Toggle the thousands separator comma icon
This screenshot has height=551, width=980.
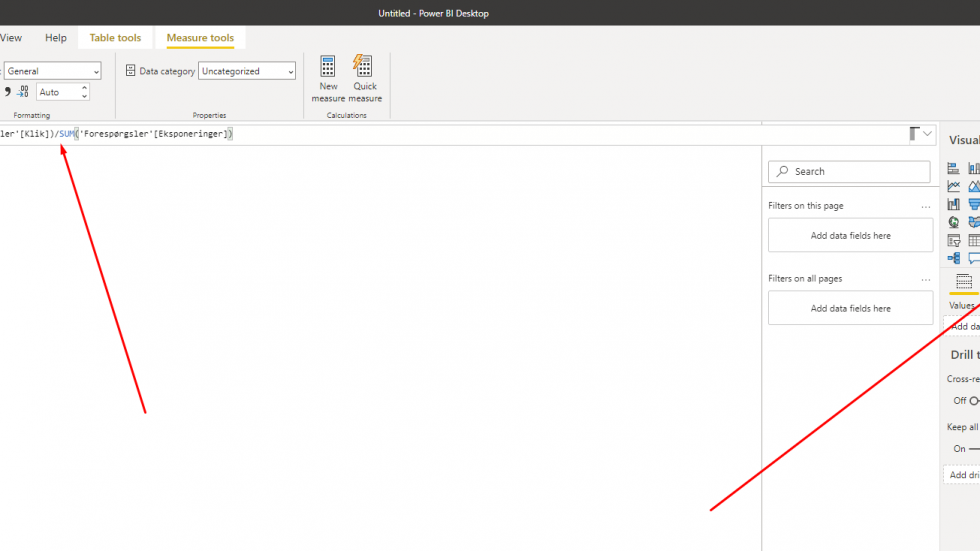coord(8,92)
